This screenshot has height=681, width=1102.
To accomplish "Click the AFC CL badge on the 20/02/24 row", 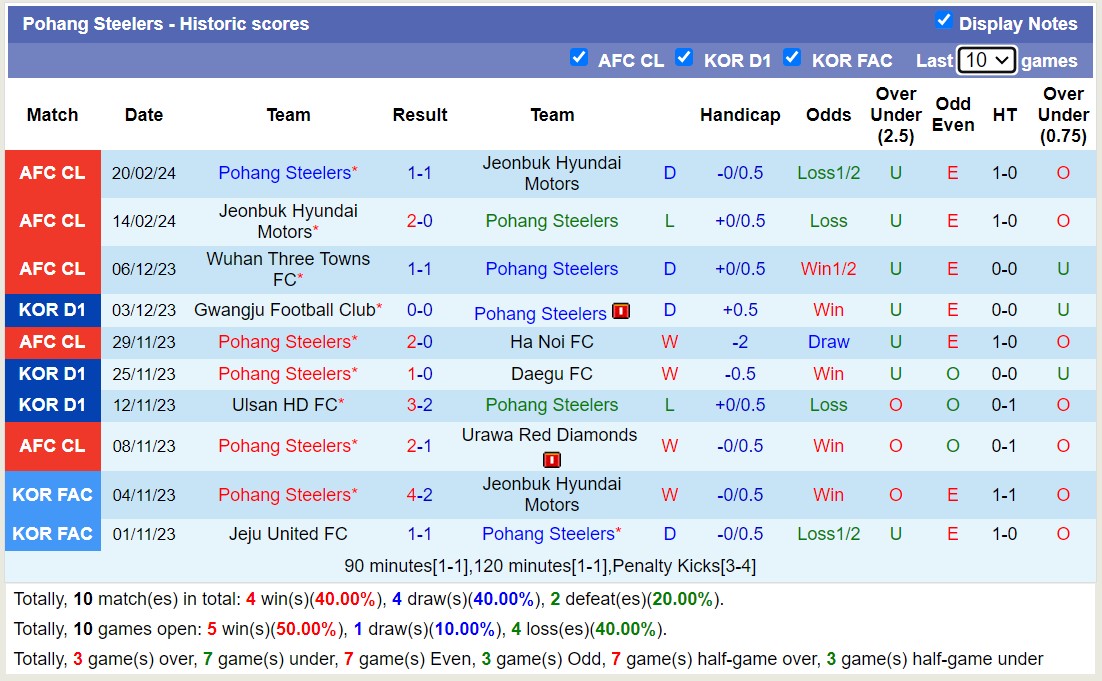I will pos(52,172).
